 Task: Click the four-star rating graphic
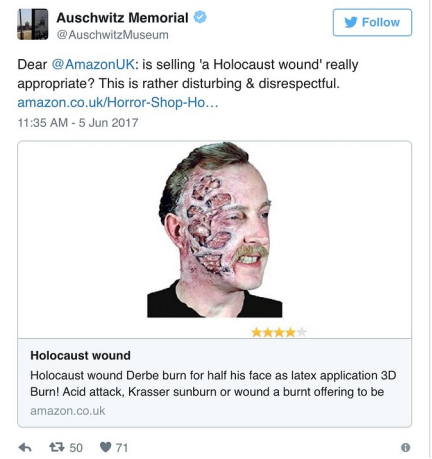[279, 332]
